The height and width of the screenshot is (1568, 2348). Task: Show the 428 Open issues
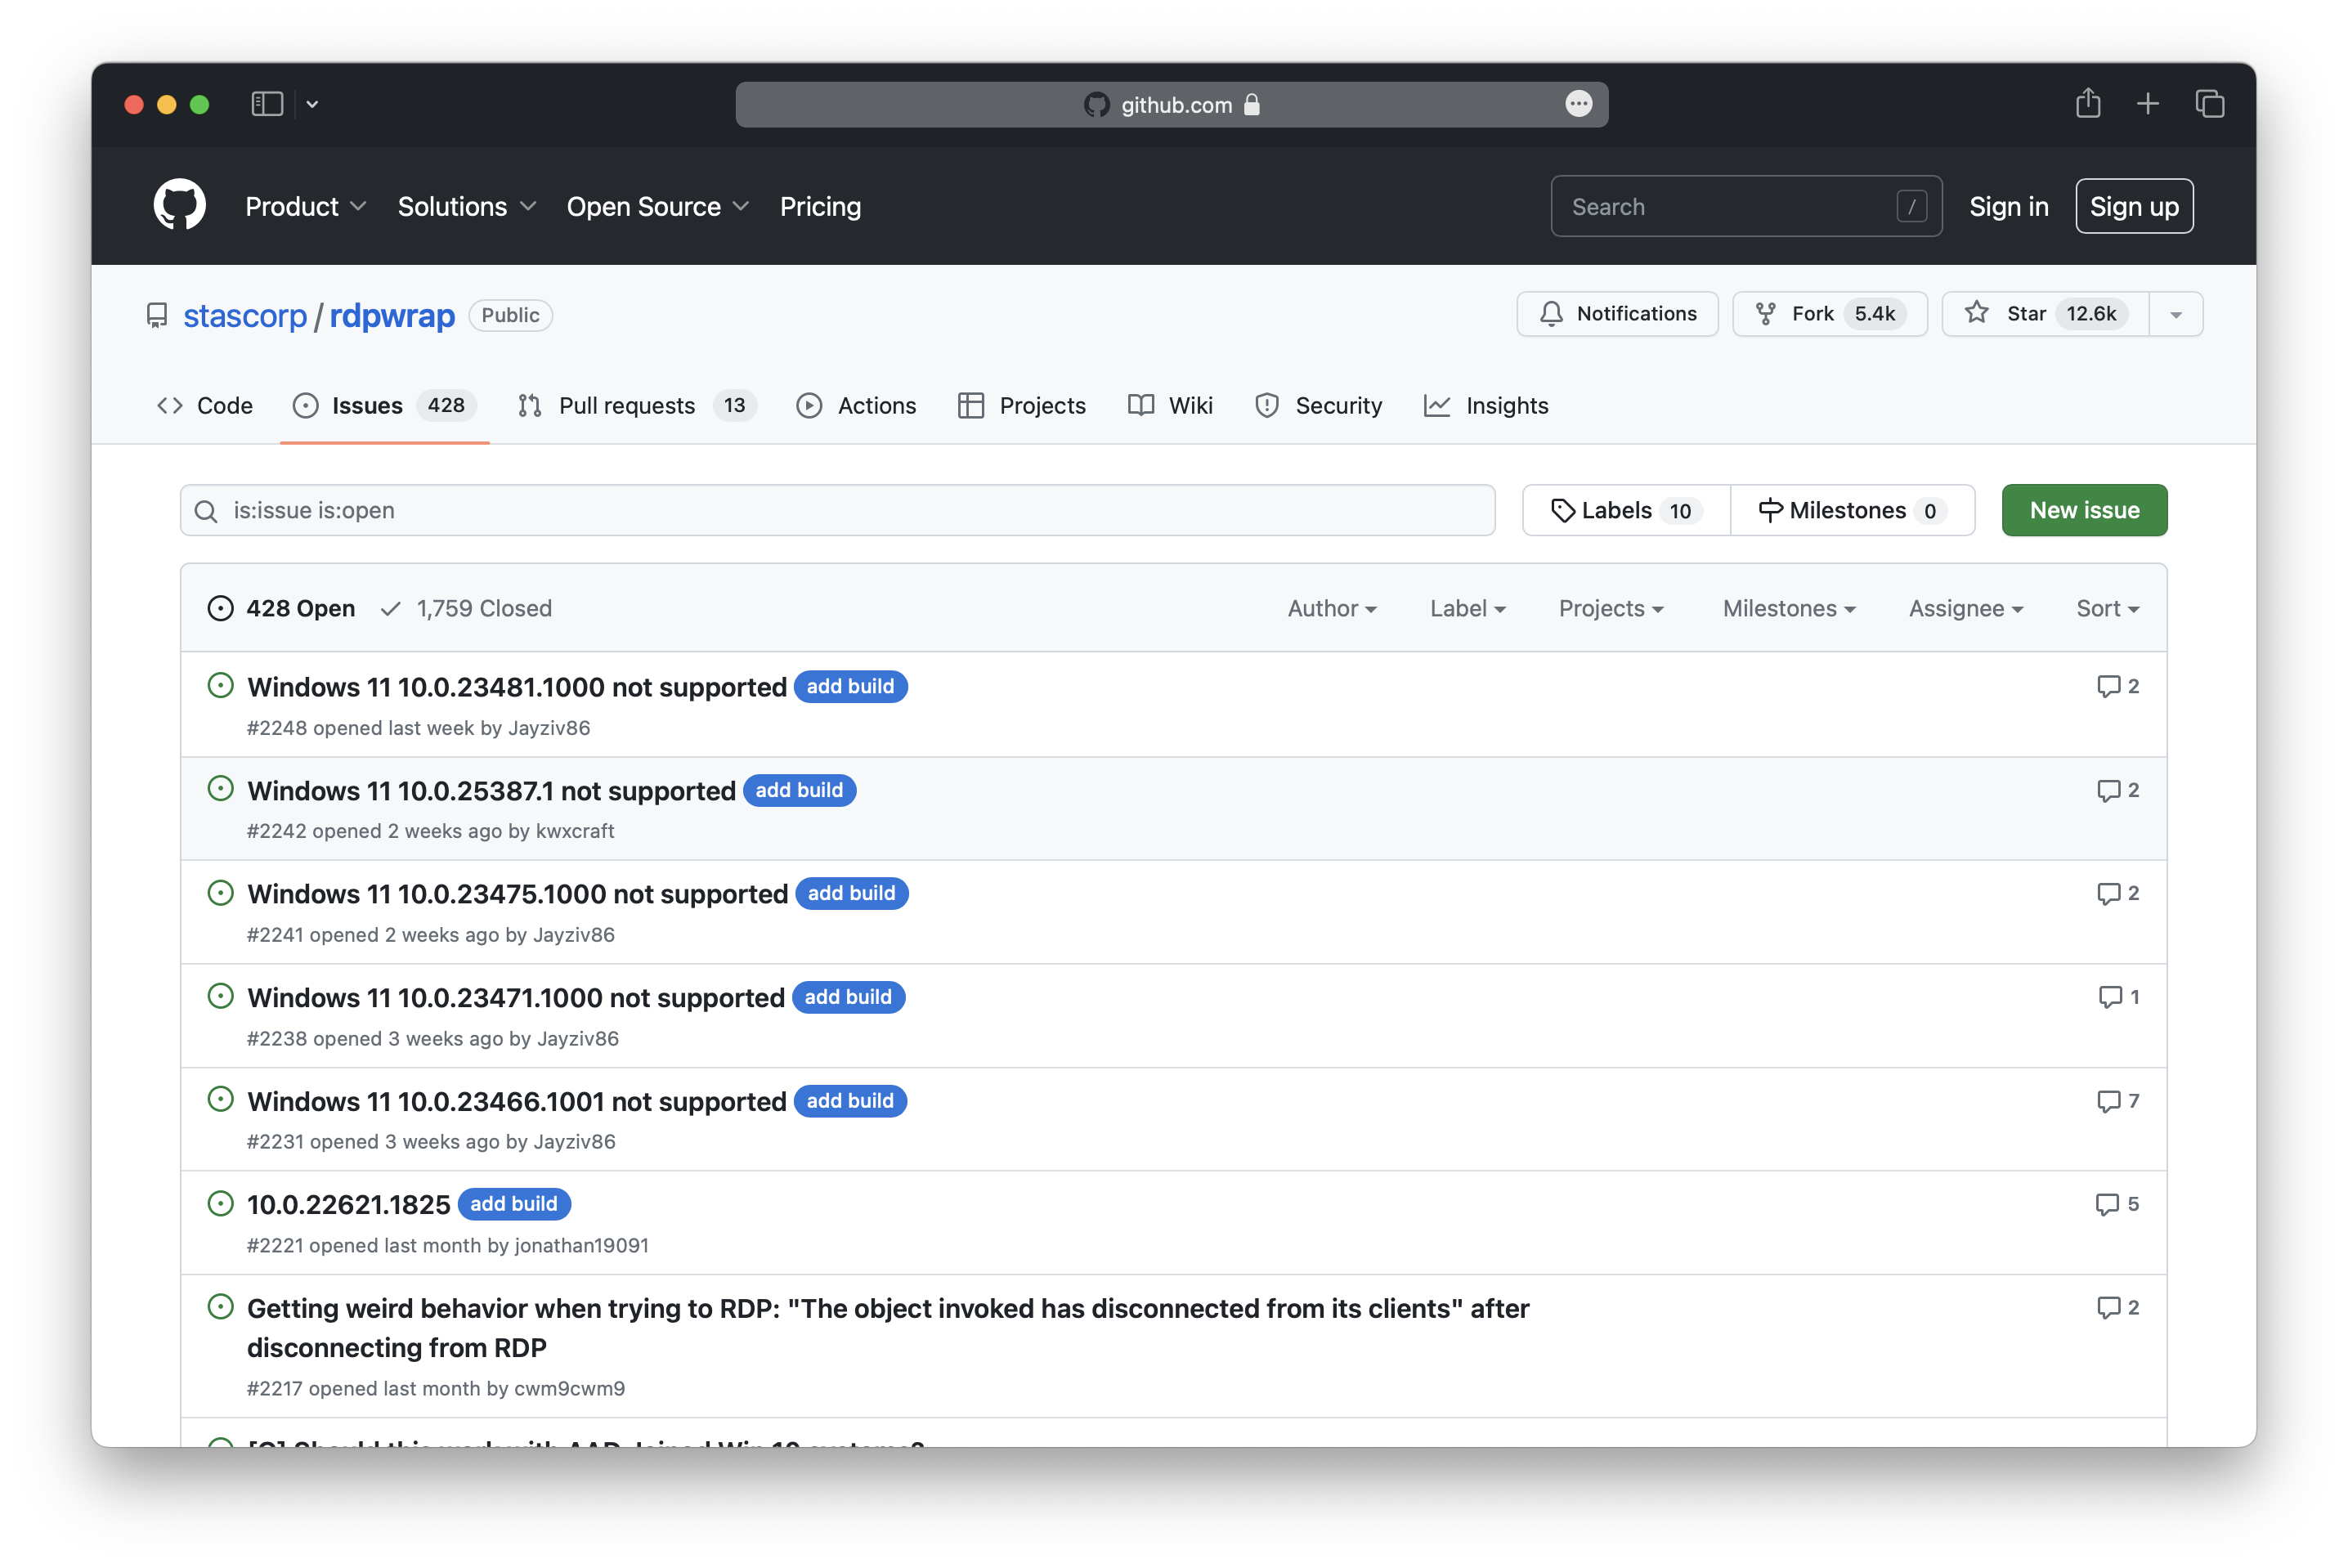click(281, 609)
